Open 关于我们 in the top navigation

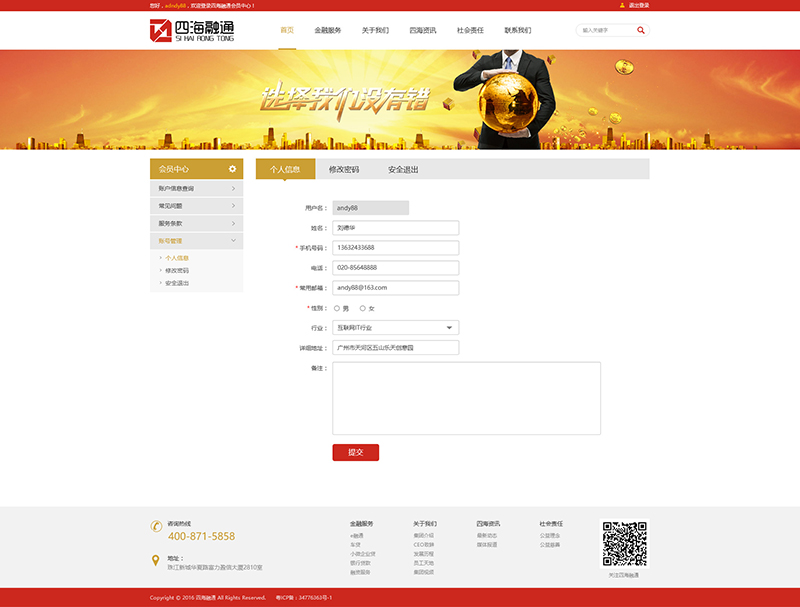tap(375, 31)
